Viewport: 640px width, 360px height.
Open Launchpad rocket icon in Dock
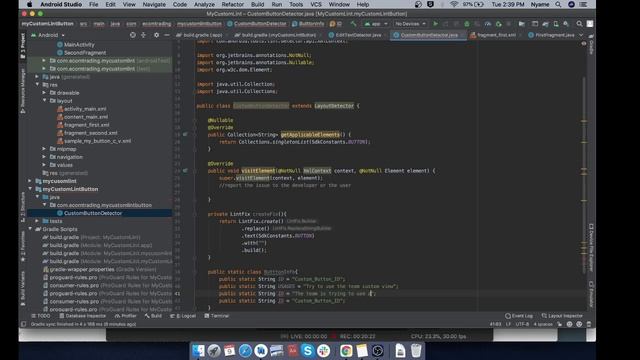click(214, 351)
